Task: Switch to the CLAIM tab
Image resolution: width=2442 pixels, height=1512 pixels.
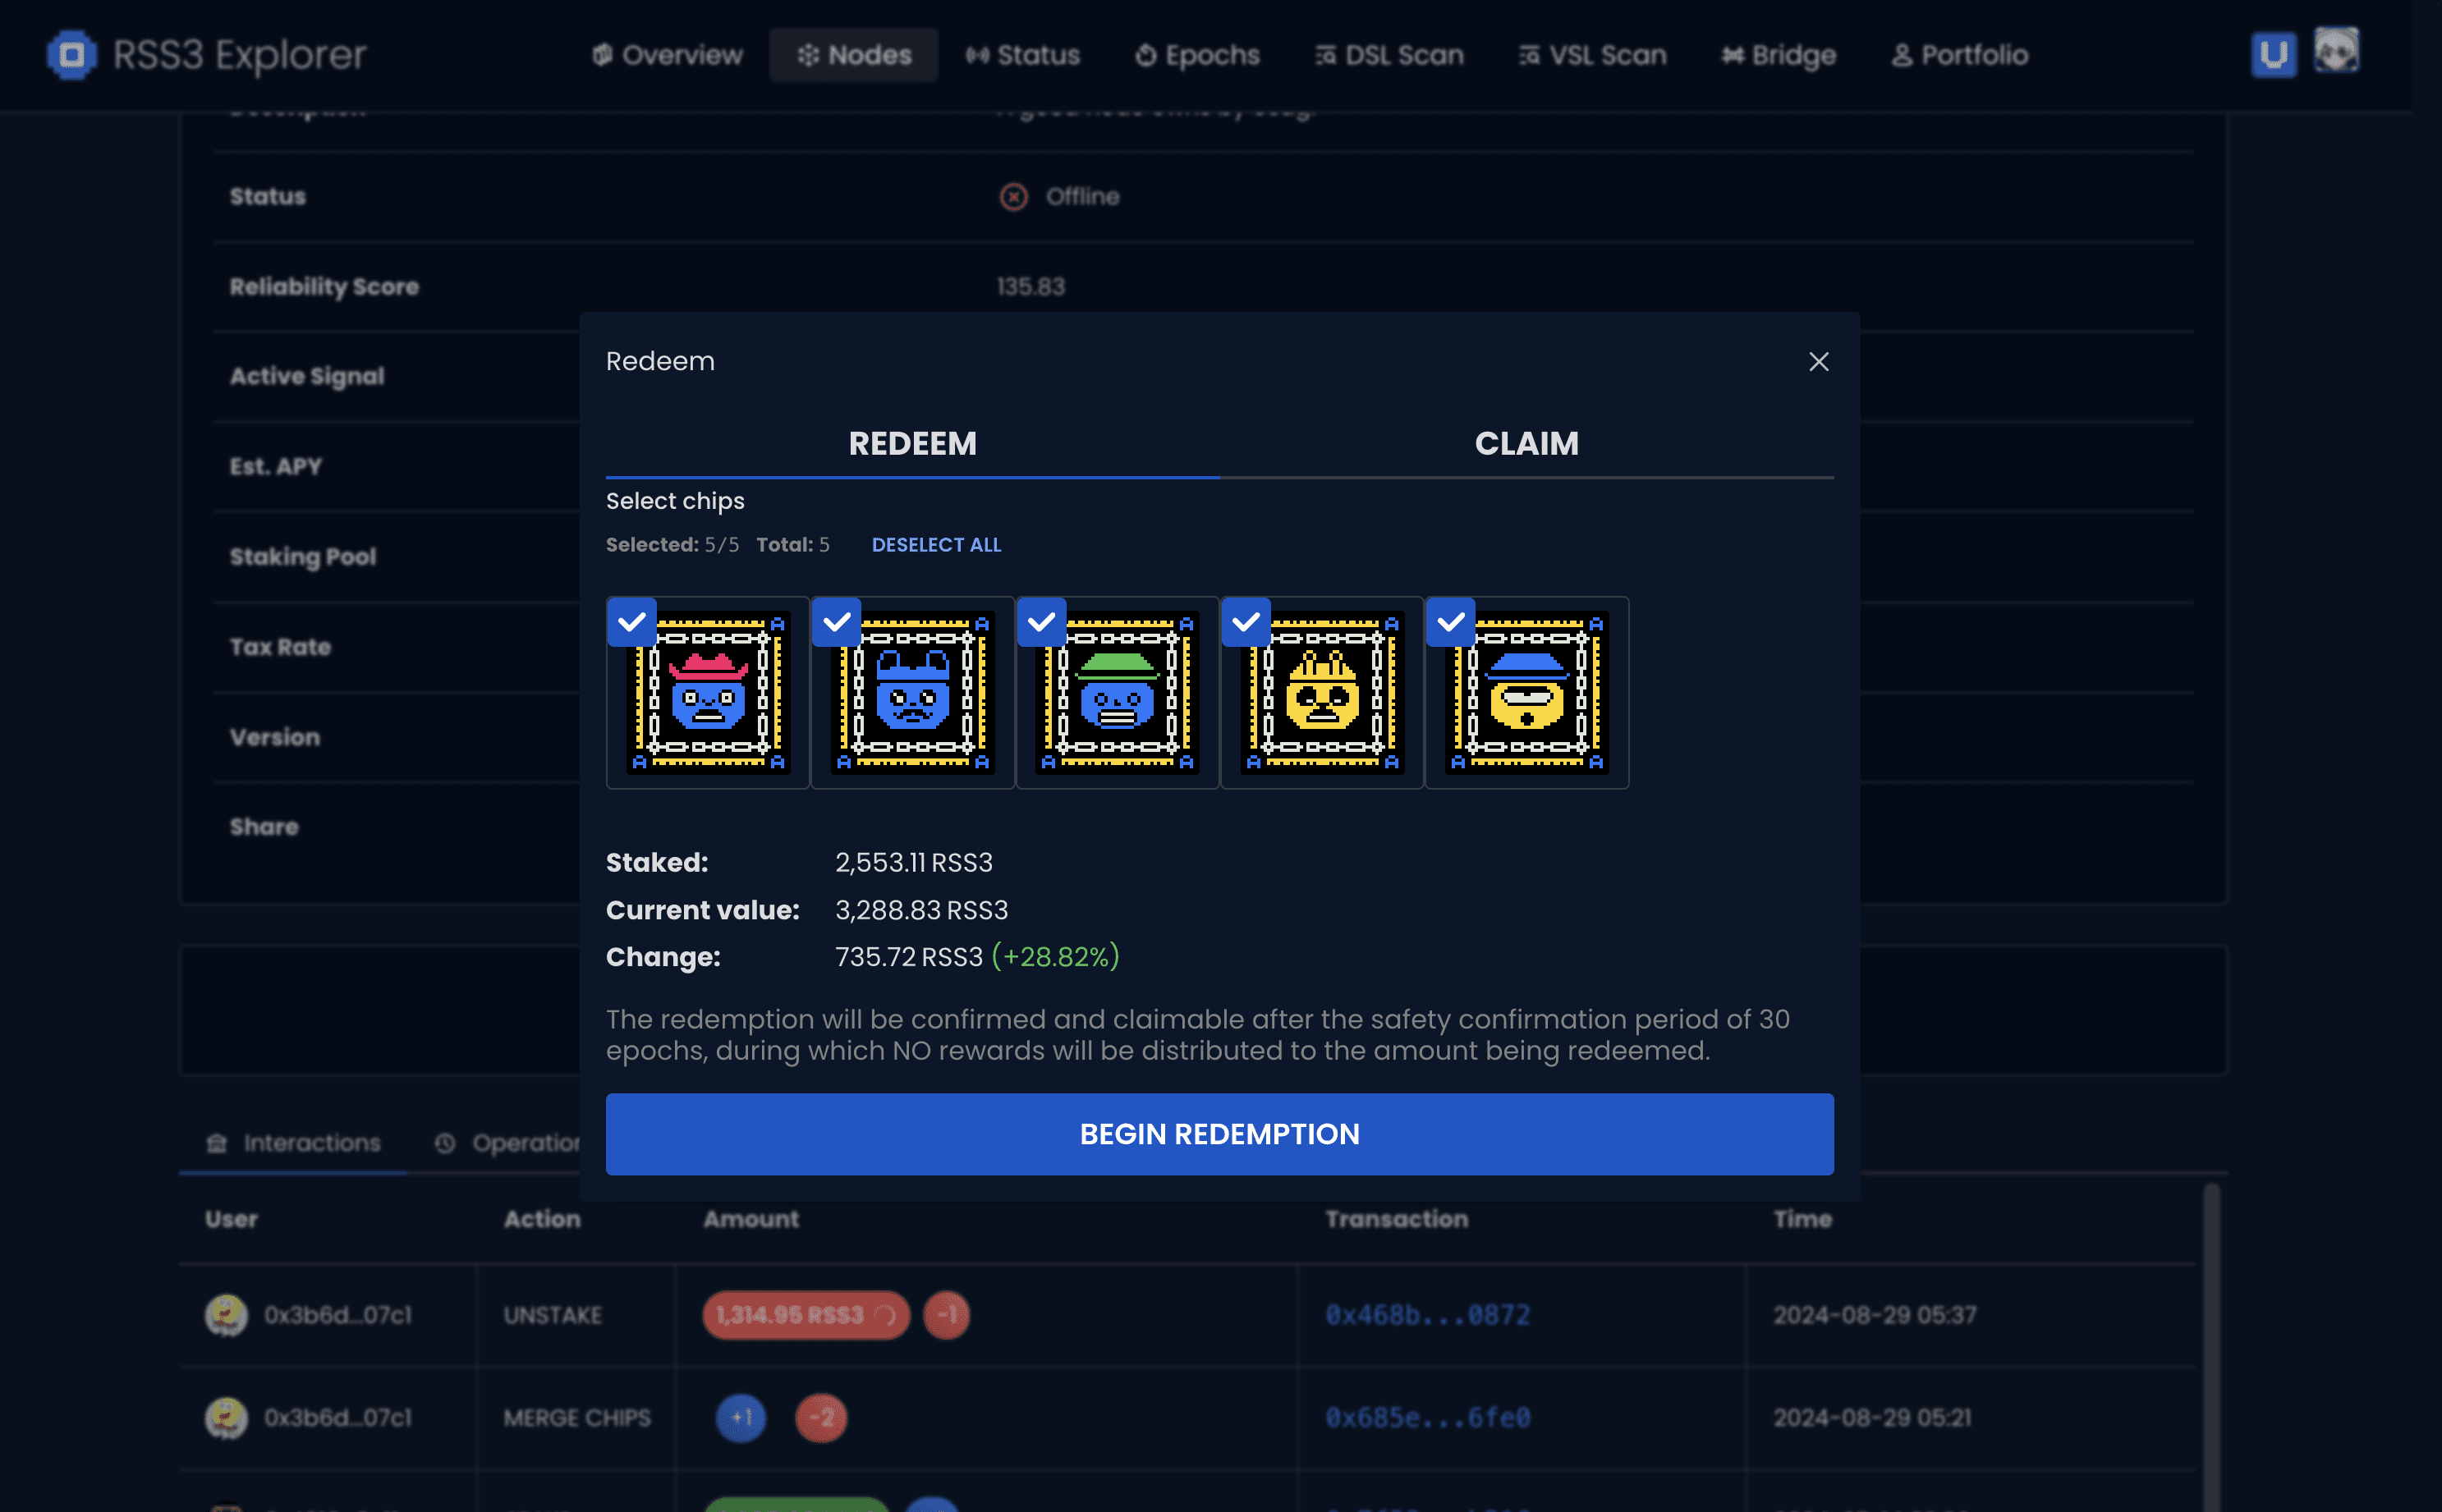Action: point(1526,443)
